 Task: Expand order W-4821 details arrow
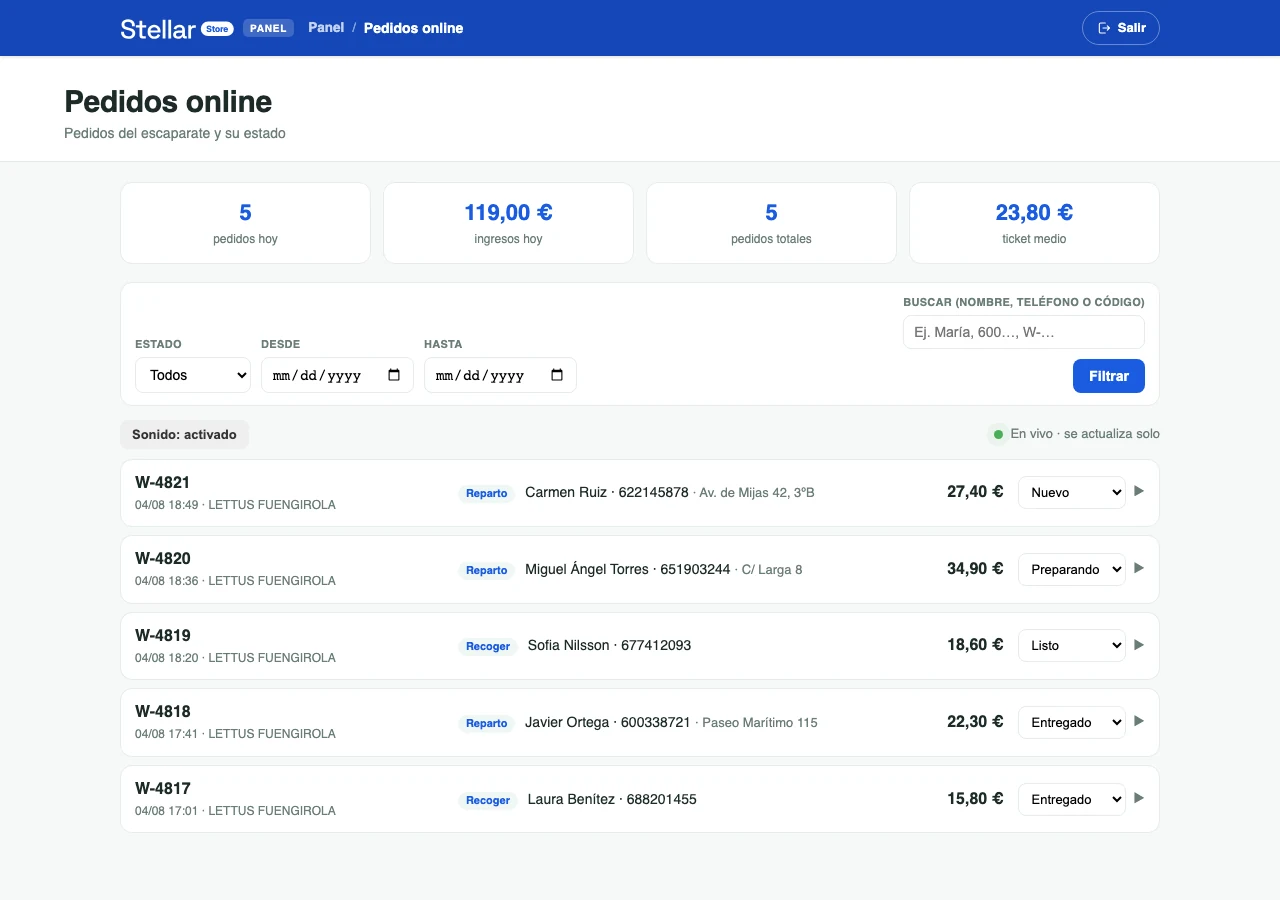pos(1138,491)
